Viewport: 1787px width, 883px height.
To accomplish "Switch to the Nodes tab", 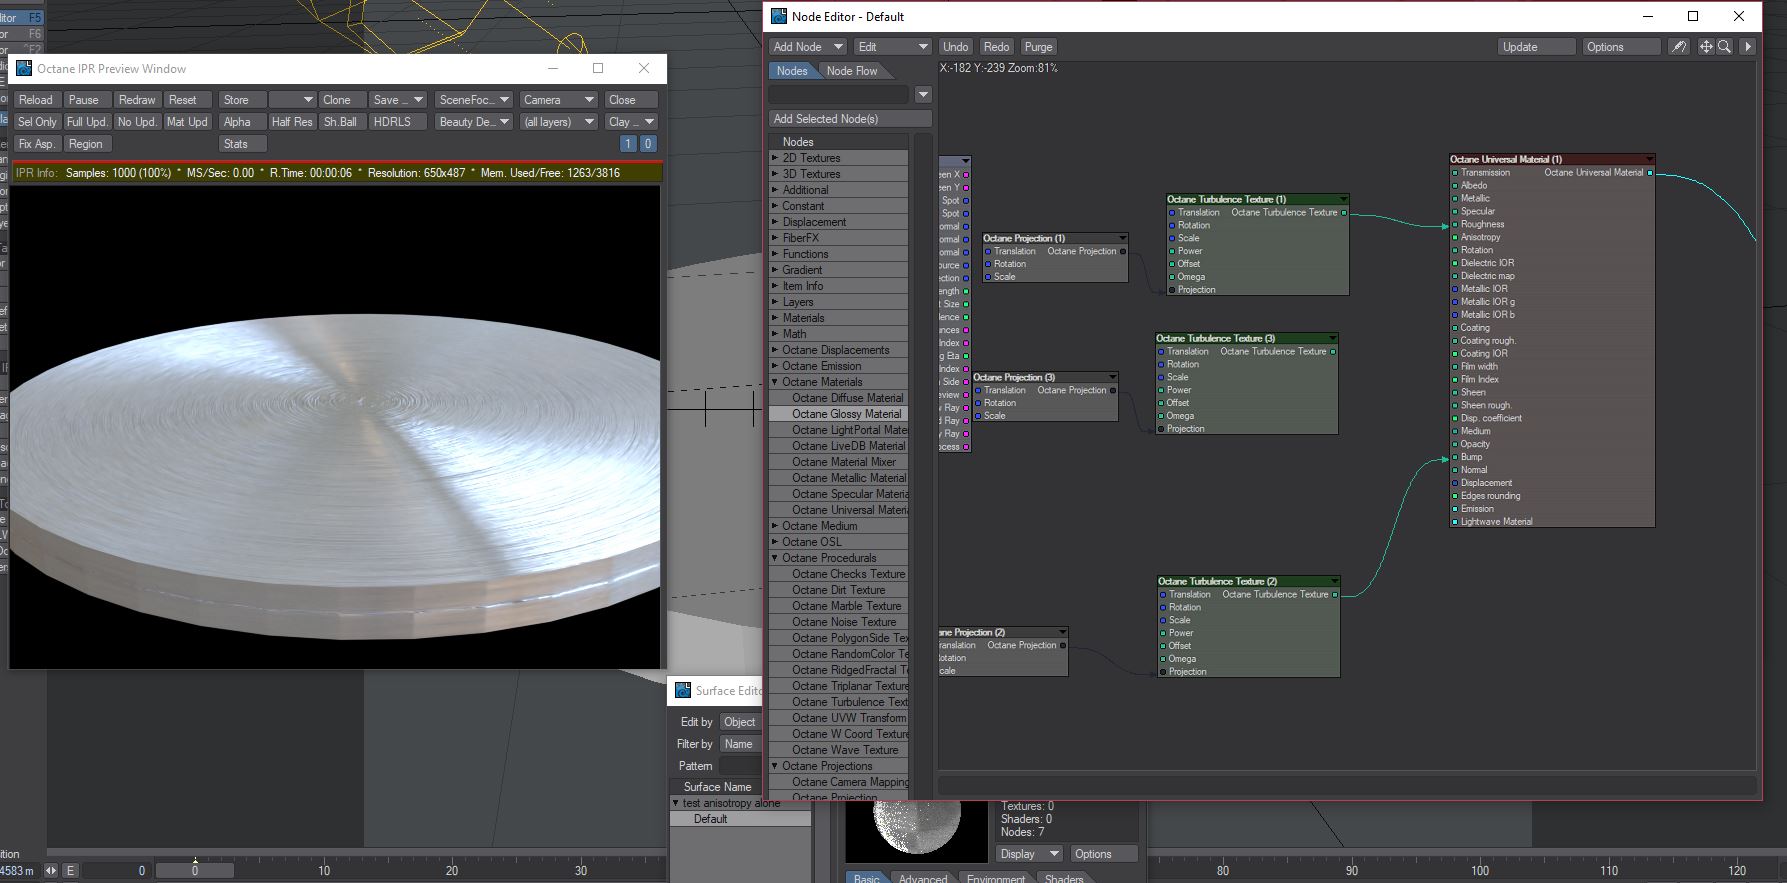I will coord(792,71).
